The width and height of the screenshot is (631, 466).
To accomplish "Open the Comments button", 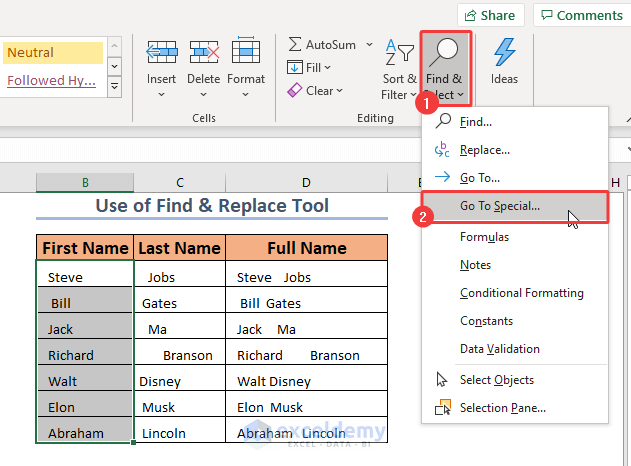I will point(580,15).
